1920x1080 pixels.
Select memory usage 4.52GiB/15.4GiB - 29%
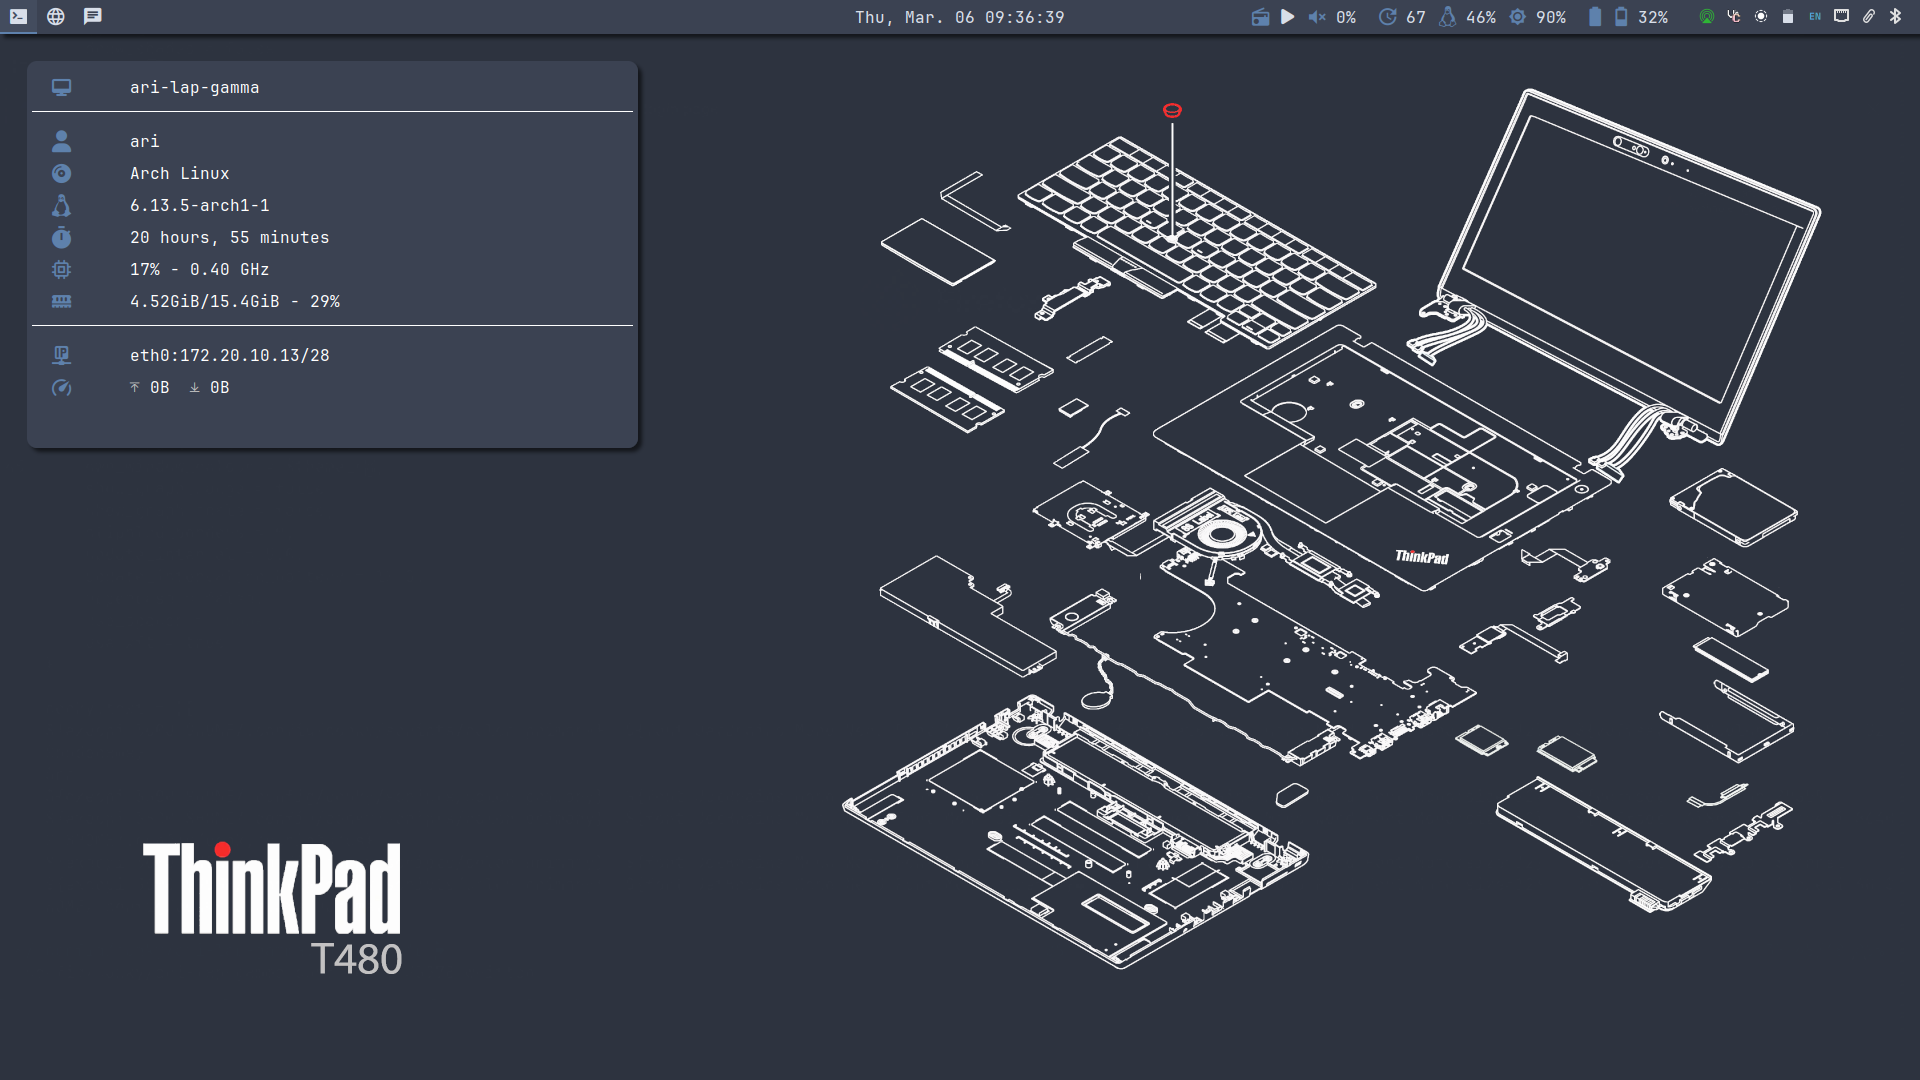pyautogui.click(x=234, y=302)
